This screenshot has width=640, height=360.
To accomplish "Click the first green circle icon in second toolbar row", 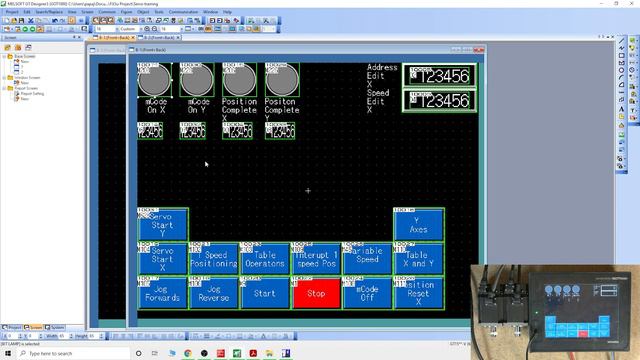I will coord(25,29).
